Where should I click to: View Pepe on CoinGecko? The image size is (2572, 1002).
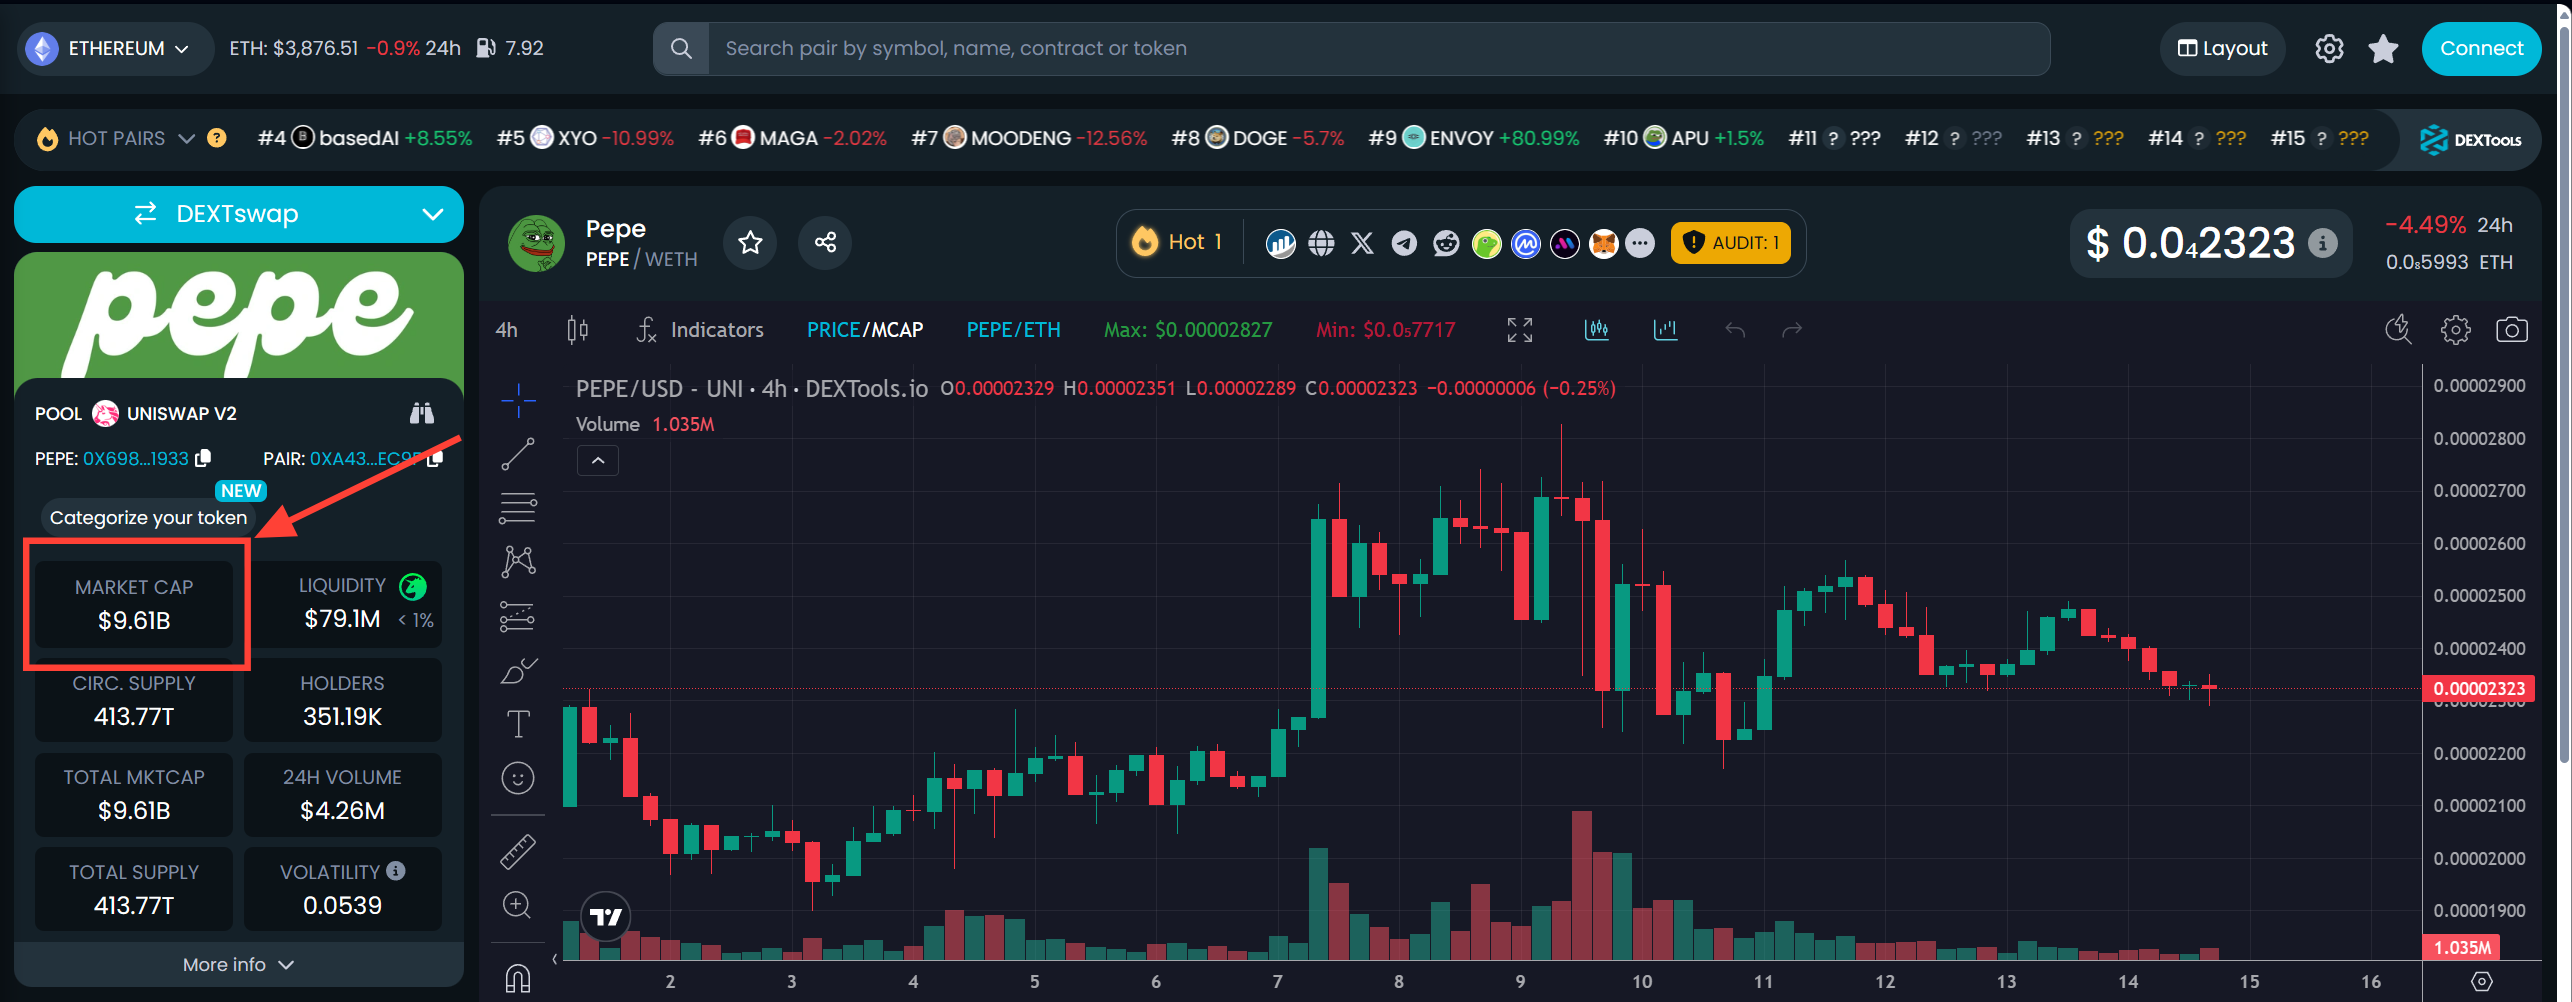1487,243
